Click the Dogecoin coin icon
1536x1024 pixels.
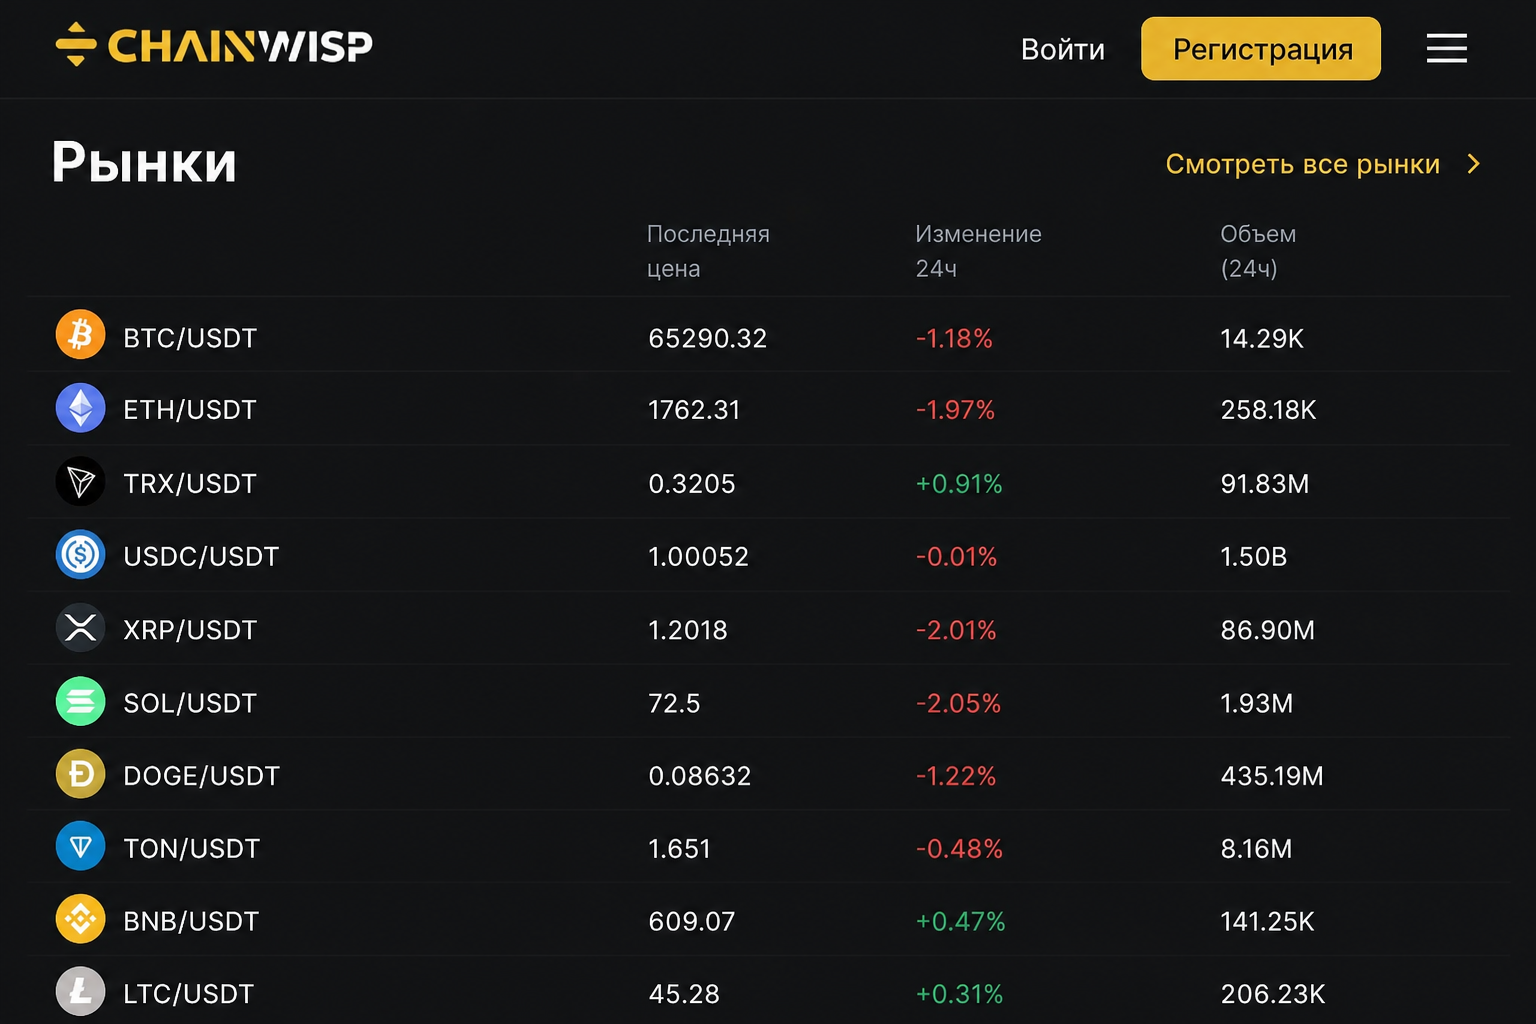point(80,774)
